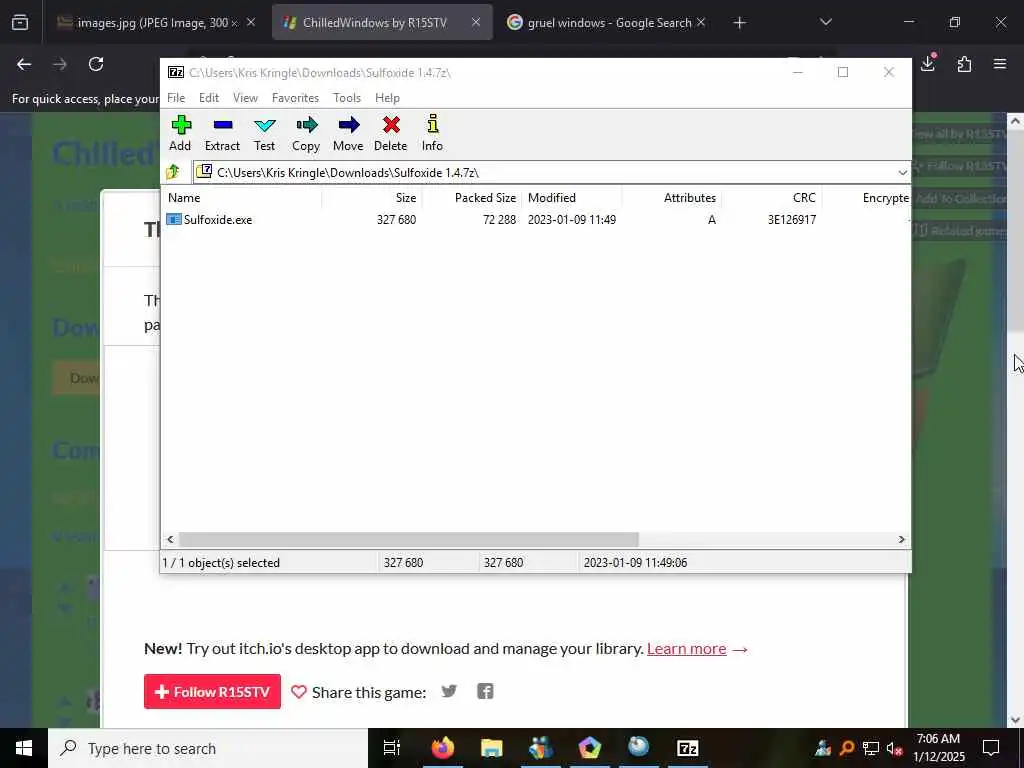Switch to gruel windows Google Search tab
Screen dimensions: 1024x768
coord(606,23)
